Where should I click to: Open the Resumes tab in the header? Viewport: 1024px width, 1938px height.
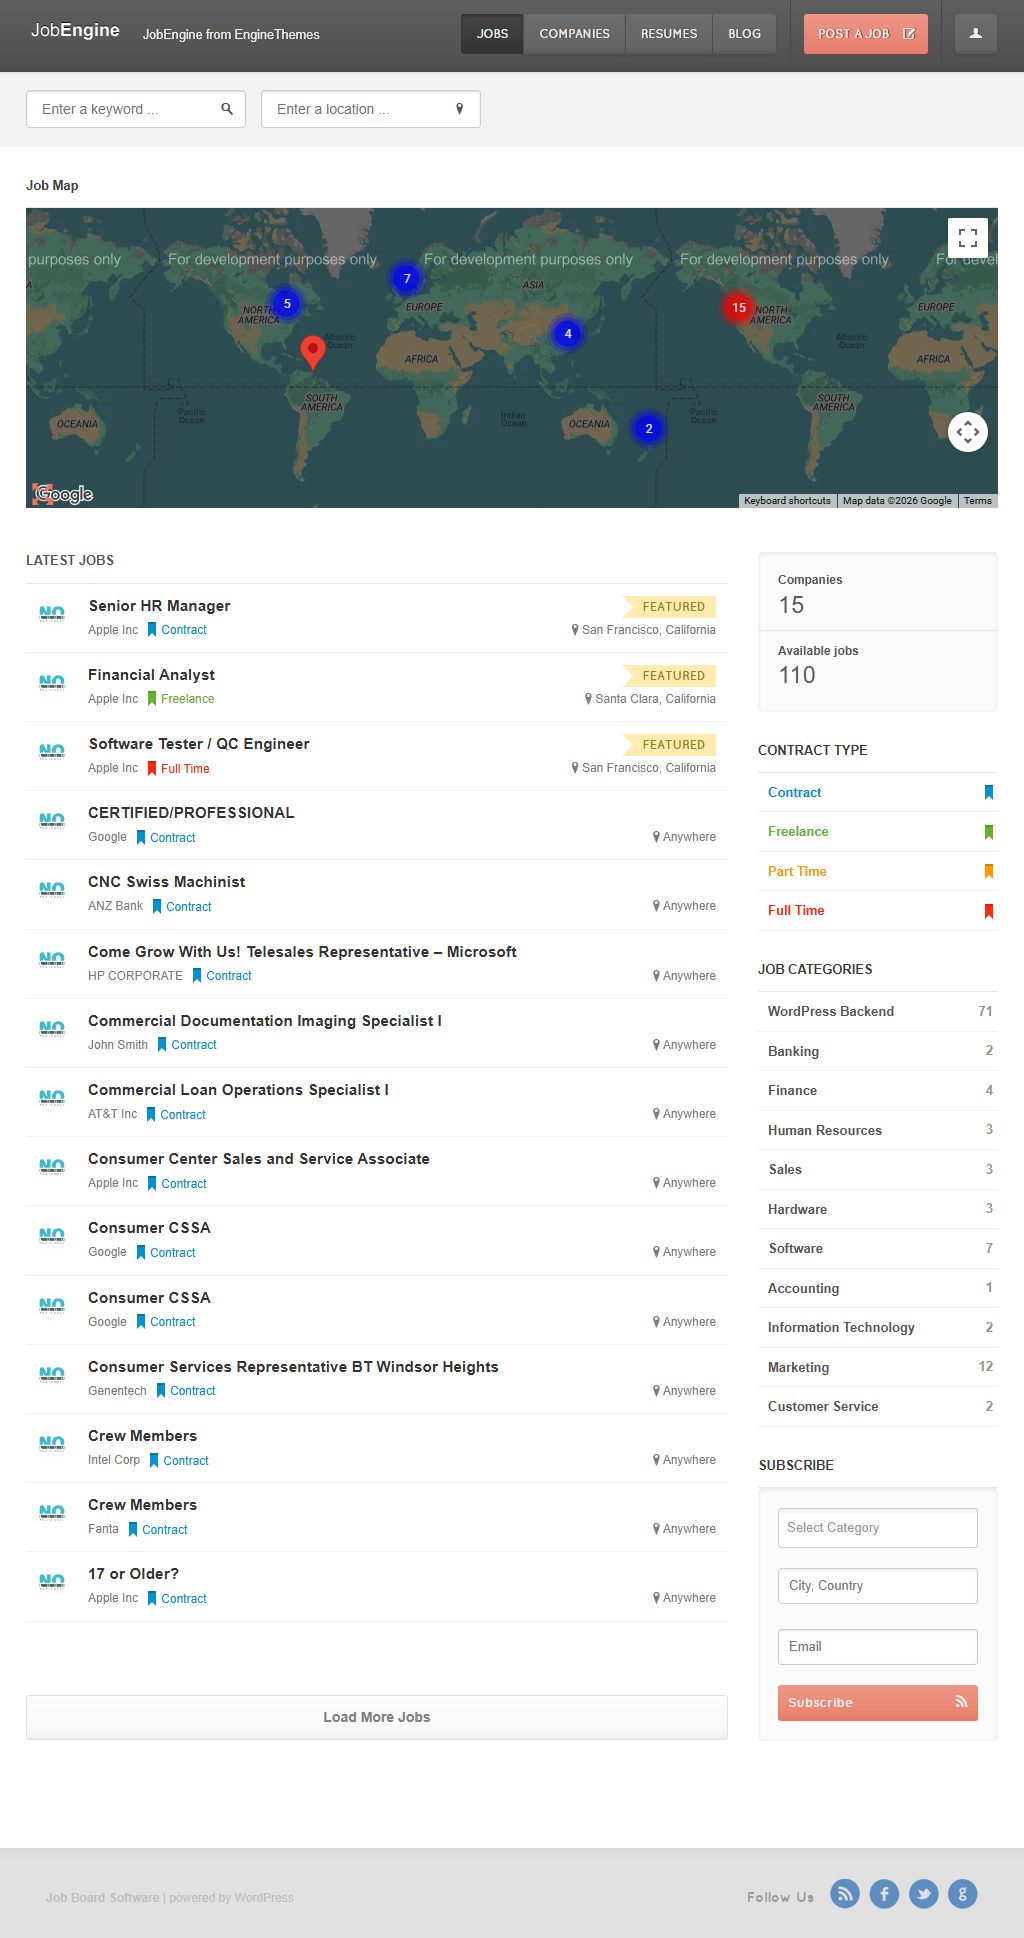[669, 34]
